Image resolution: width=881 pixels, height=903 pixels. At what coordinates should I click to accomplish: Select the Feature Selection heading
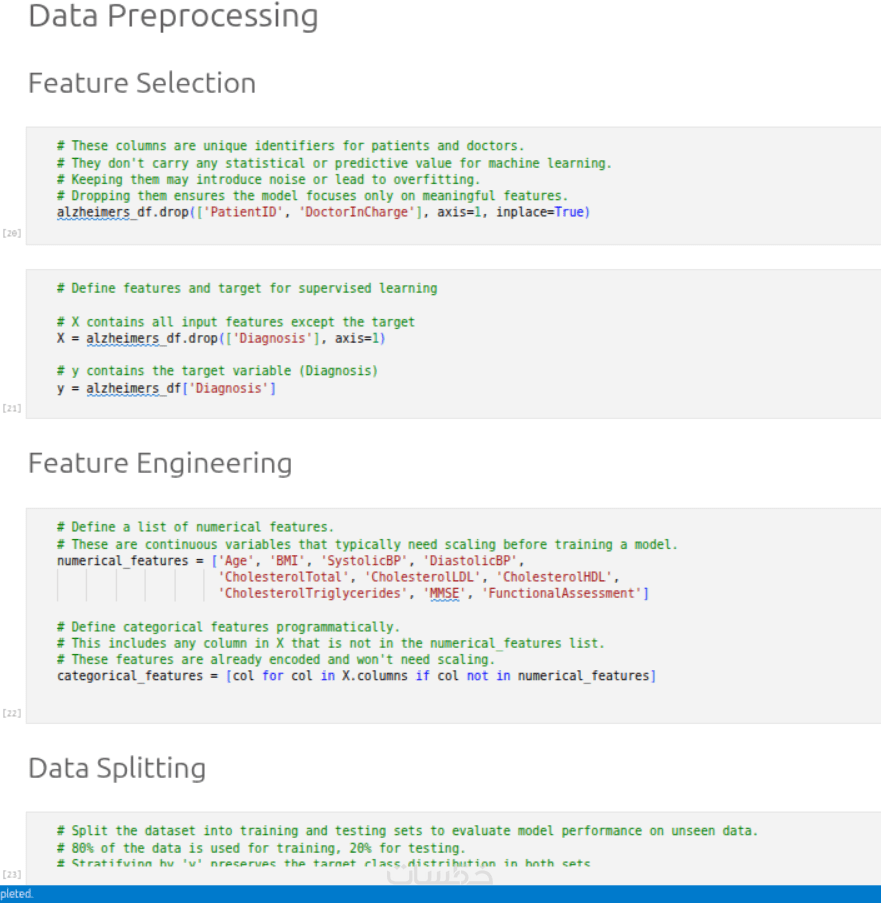142,83
